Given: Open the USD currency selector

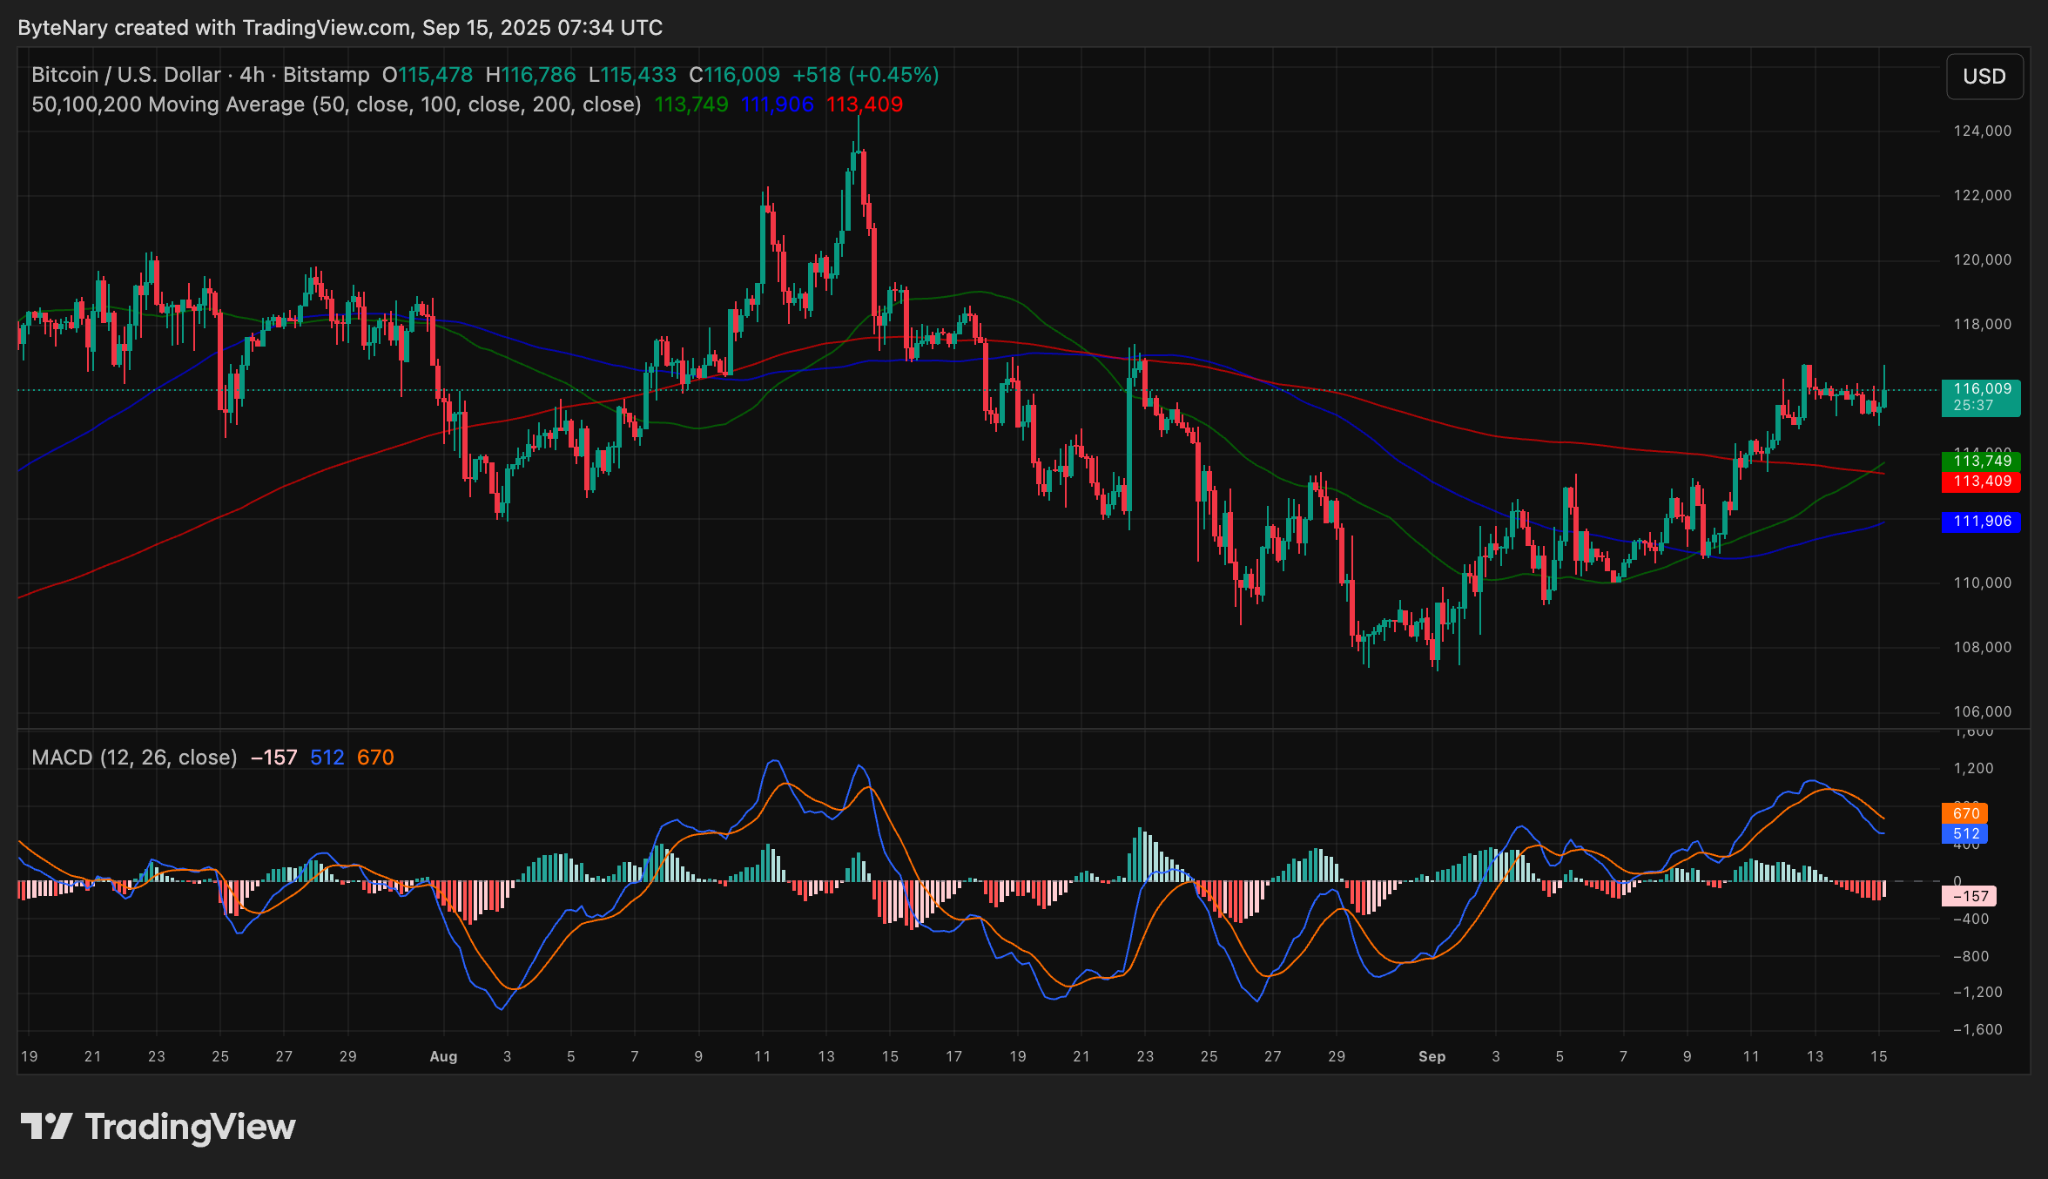Looking at the screenshot, I should coord(1984,77).
